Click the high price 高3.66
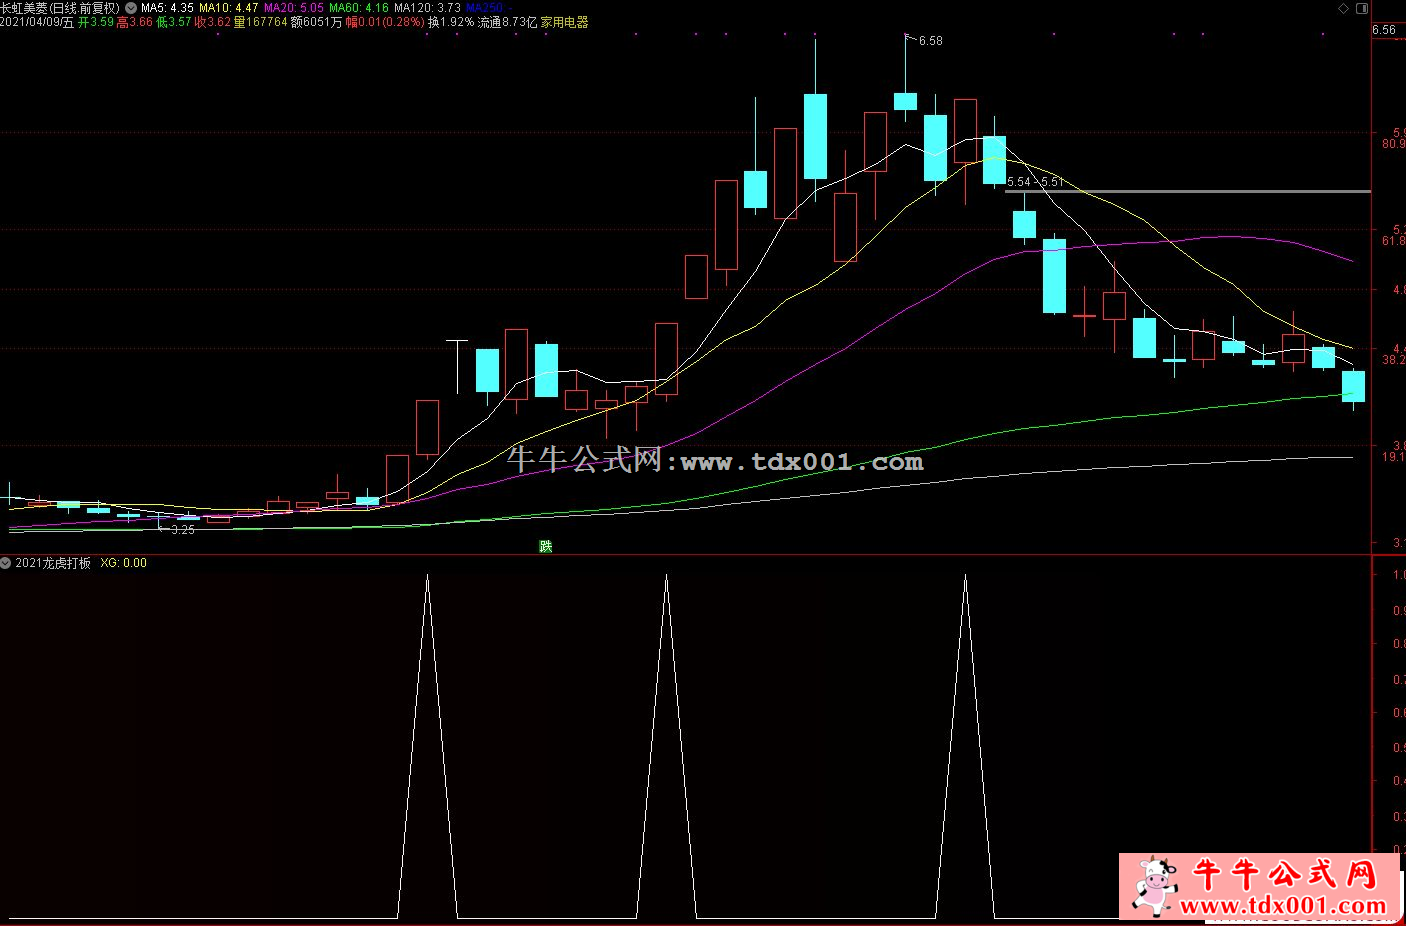1406x926 pixels. (x=135, y=22)
